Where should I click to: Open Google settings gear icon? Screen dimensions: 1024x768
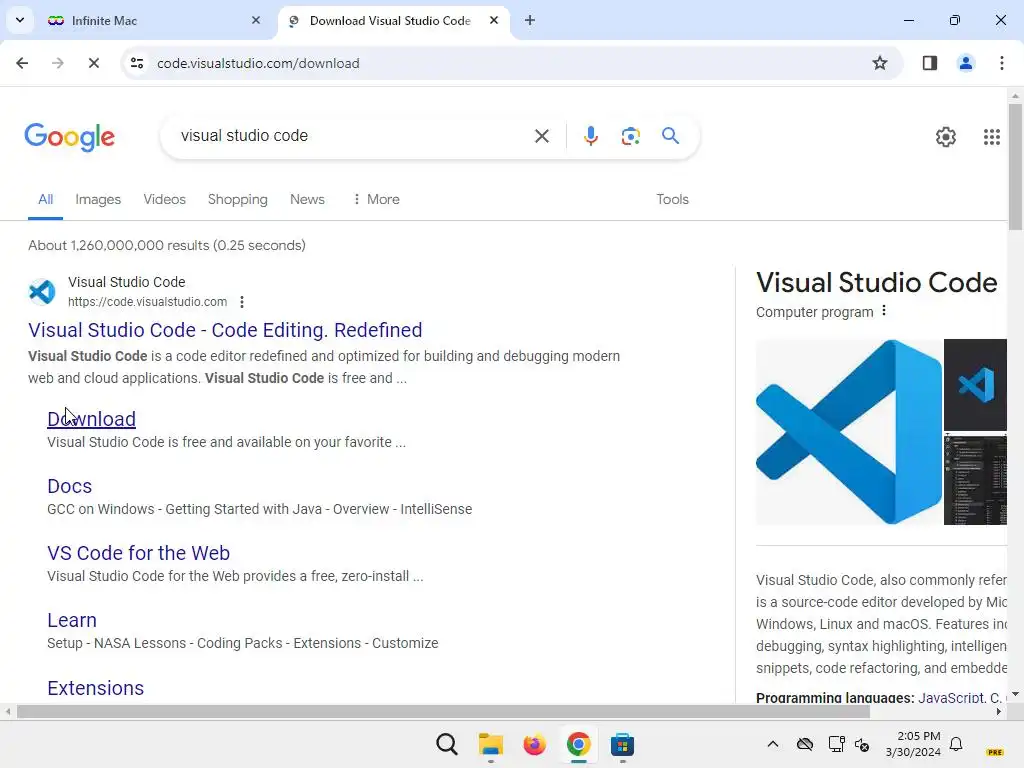click(946, 136)
